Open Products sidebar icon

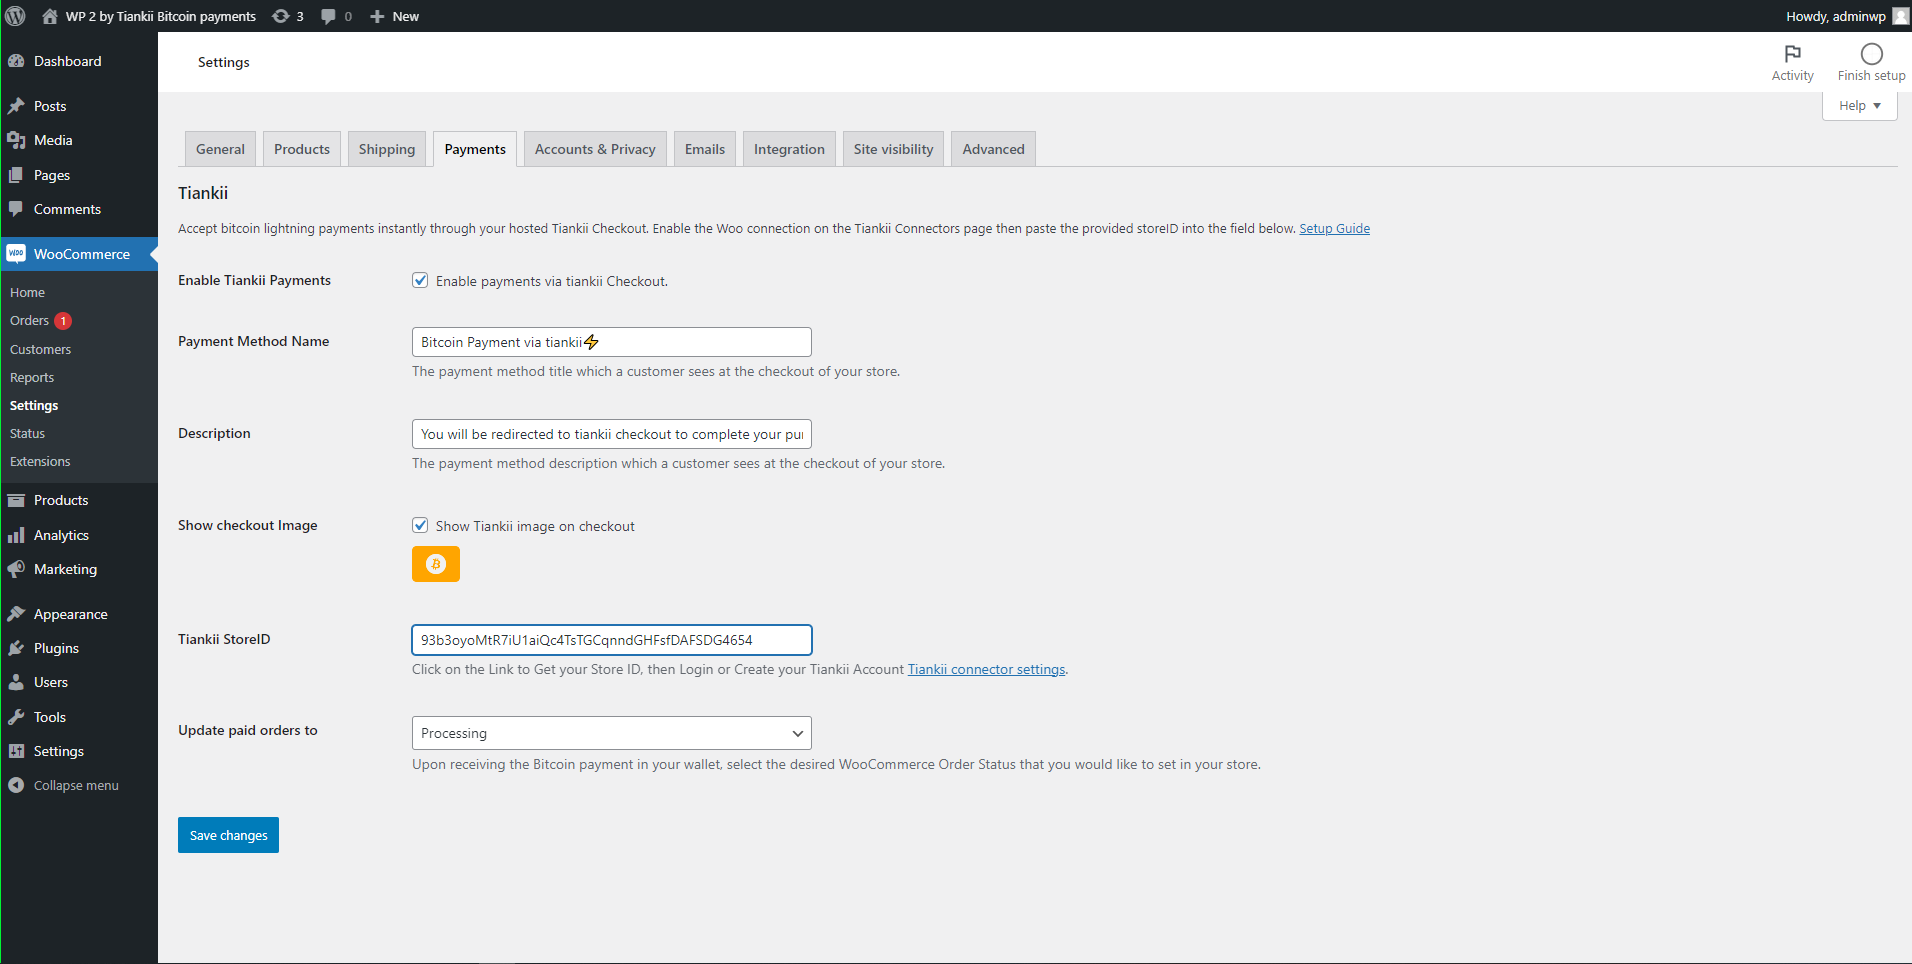16,500
